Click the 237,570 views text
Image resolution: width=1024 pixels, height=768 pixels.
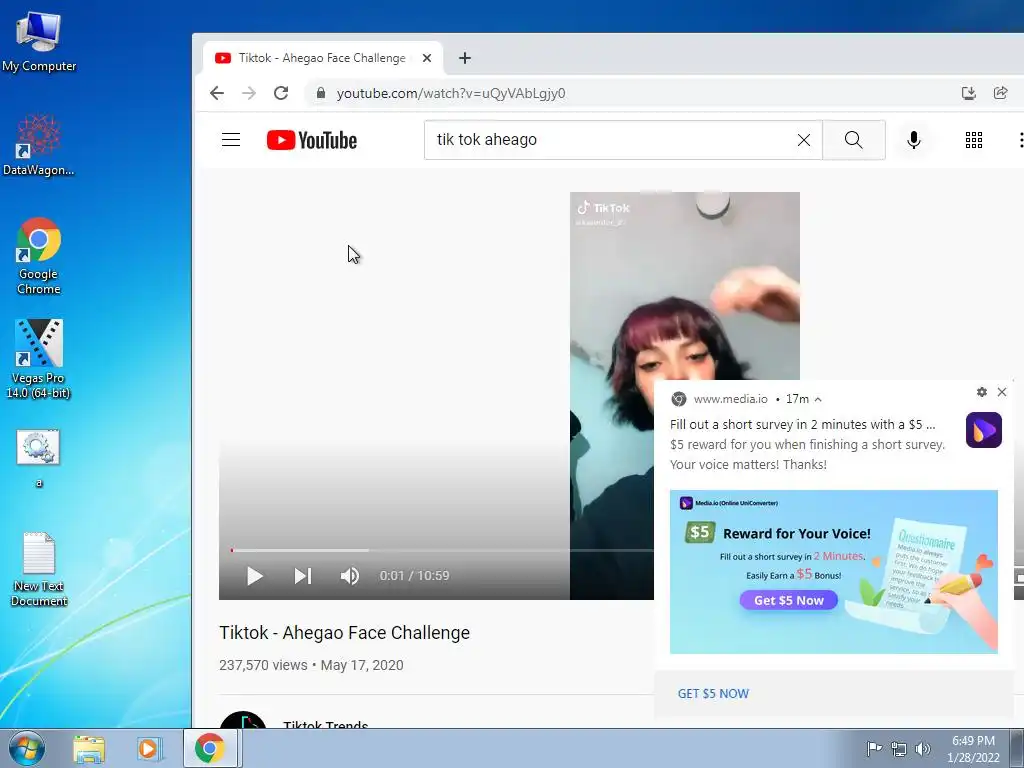tap(263, 665)
